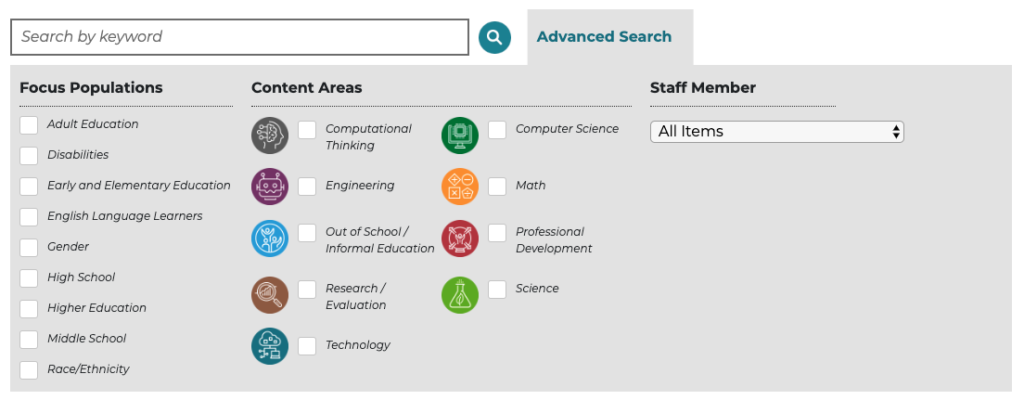Viewport: 1024px width, 400px height.
Task: Click the red Professional Development icon
Action: 460,239
